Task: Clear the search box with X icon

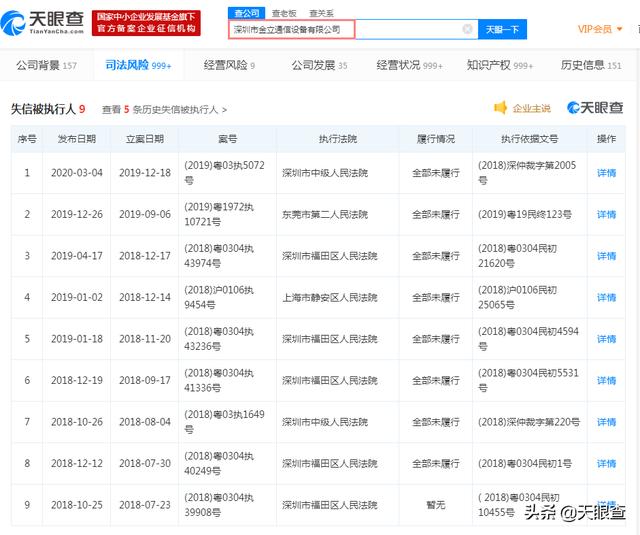Action: click(467, 29)
